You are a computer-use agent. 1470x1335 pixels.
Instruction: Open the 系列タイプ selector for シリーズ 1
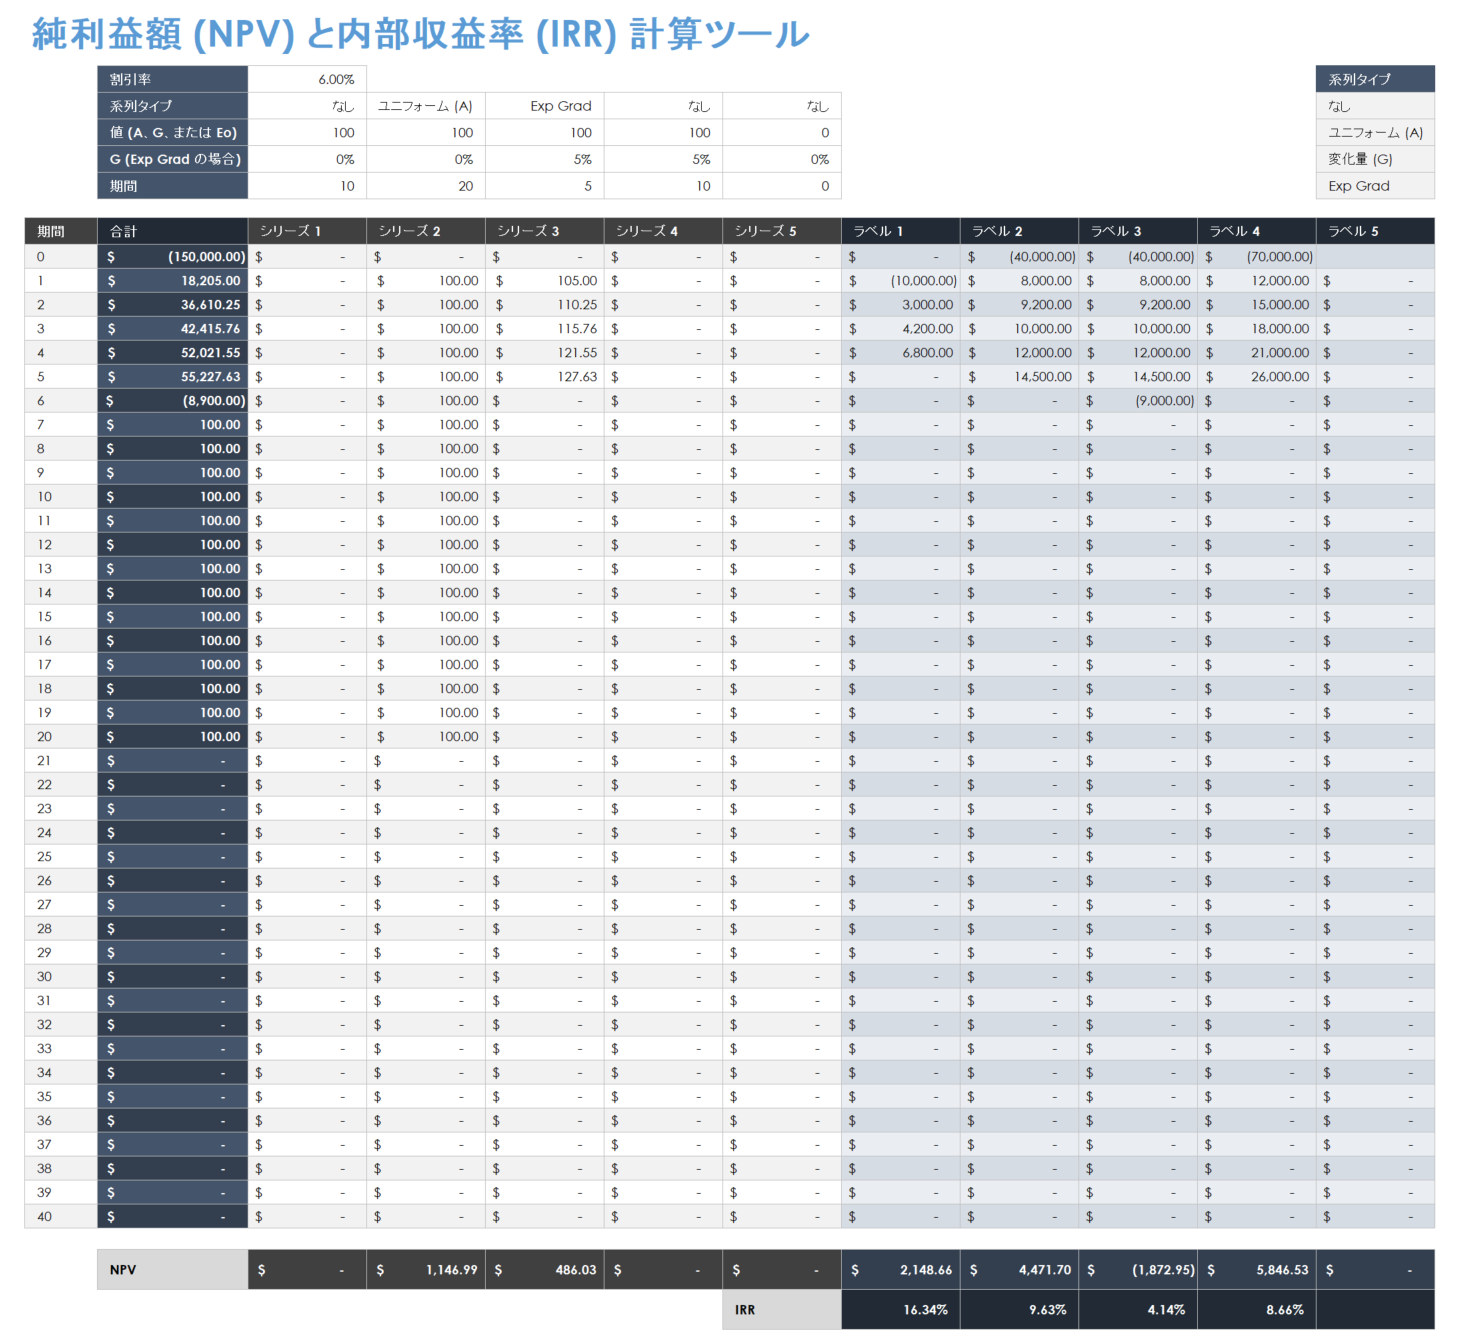(x=307, y=105)
